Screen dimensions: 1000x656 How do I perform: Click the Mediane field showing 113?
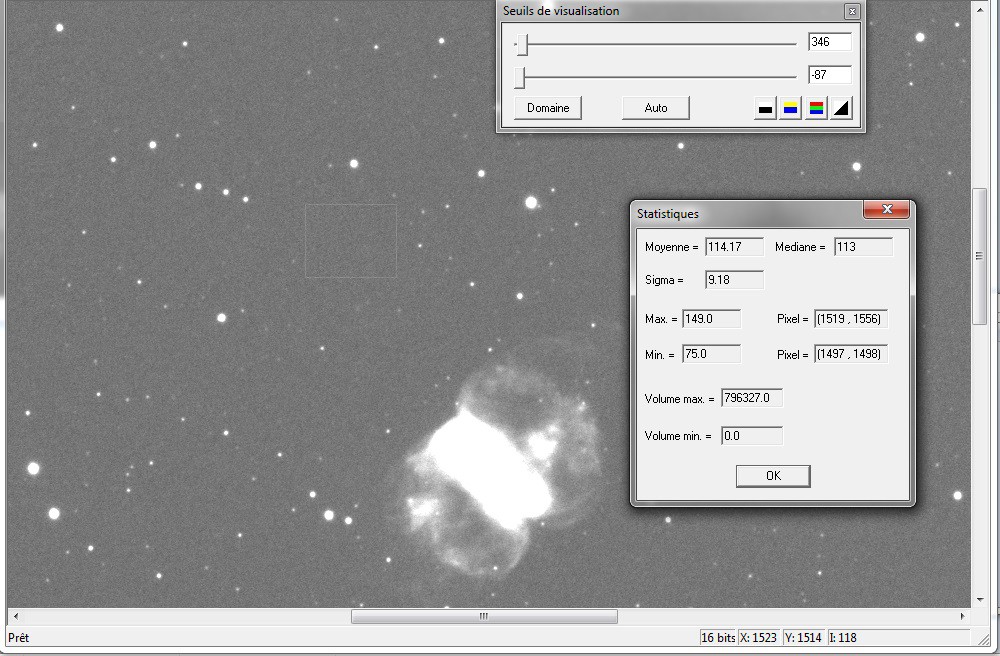pyautogui.click(x=864, y=246)
